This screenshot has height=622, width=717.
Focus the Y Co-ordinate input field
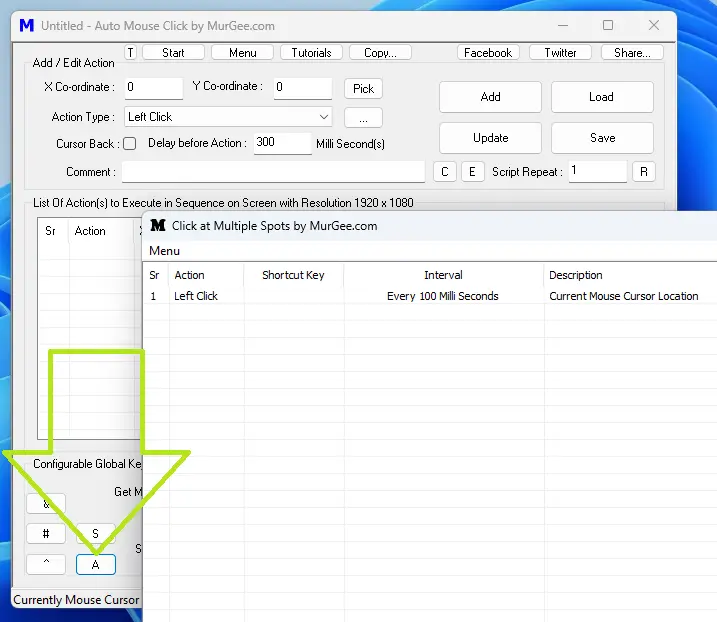pos(303,88)
